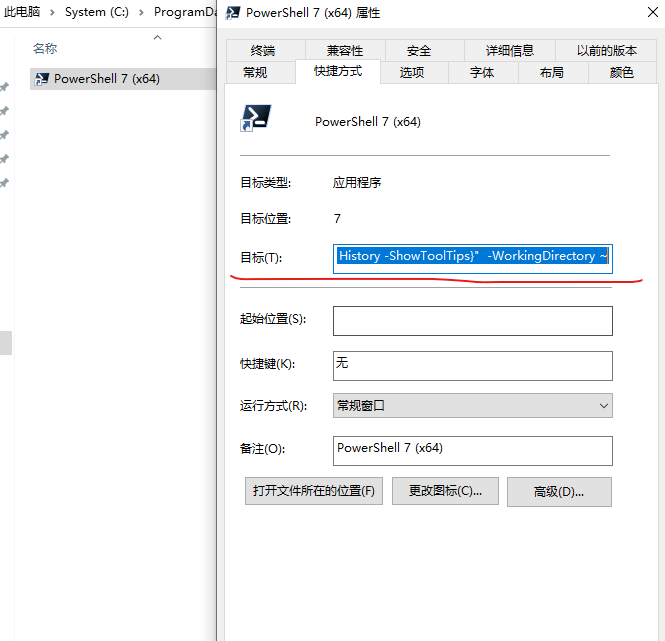Click the 应用程序 target type value
Screen dimensions: 665x641
pos(357,183)
